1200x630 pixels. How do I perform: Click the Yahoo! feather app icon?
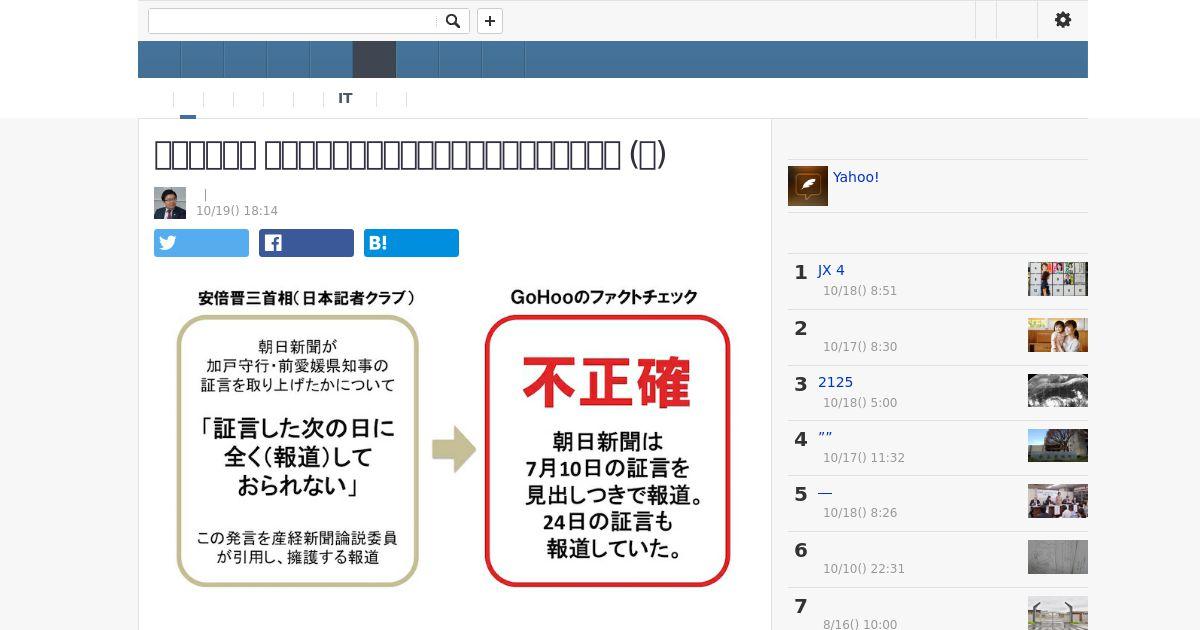[x=808, y=186]
